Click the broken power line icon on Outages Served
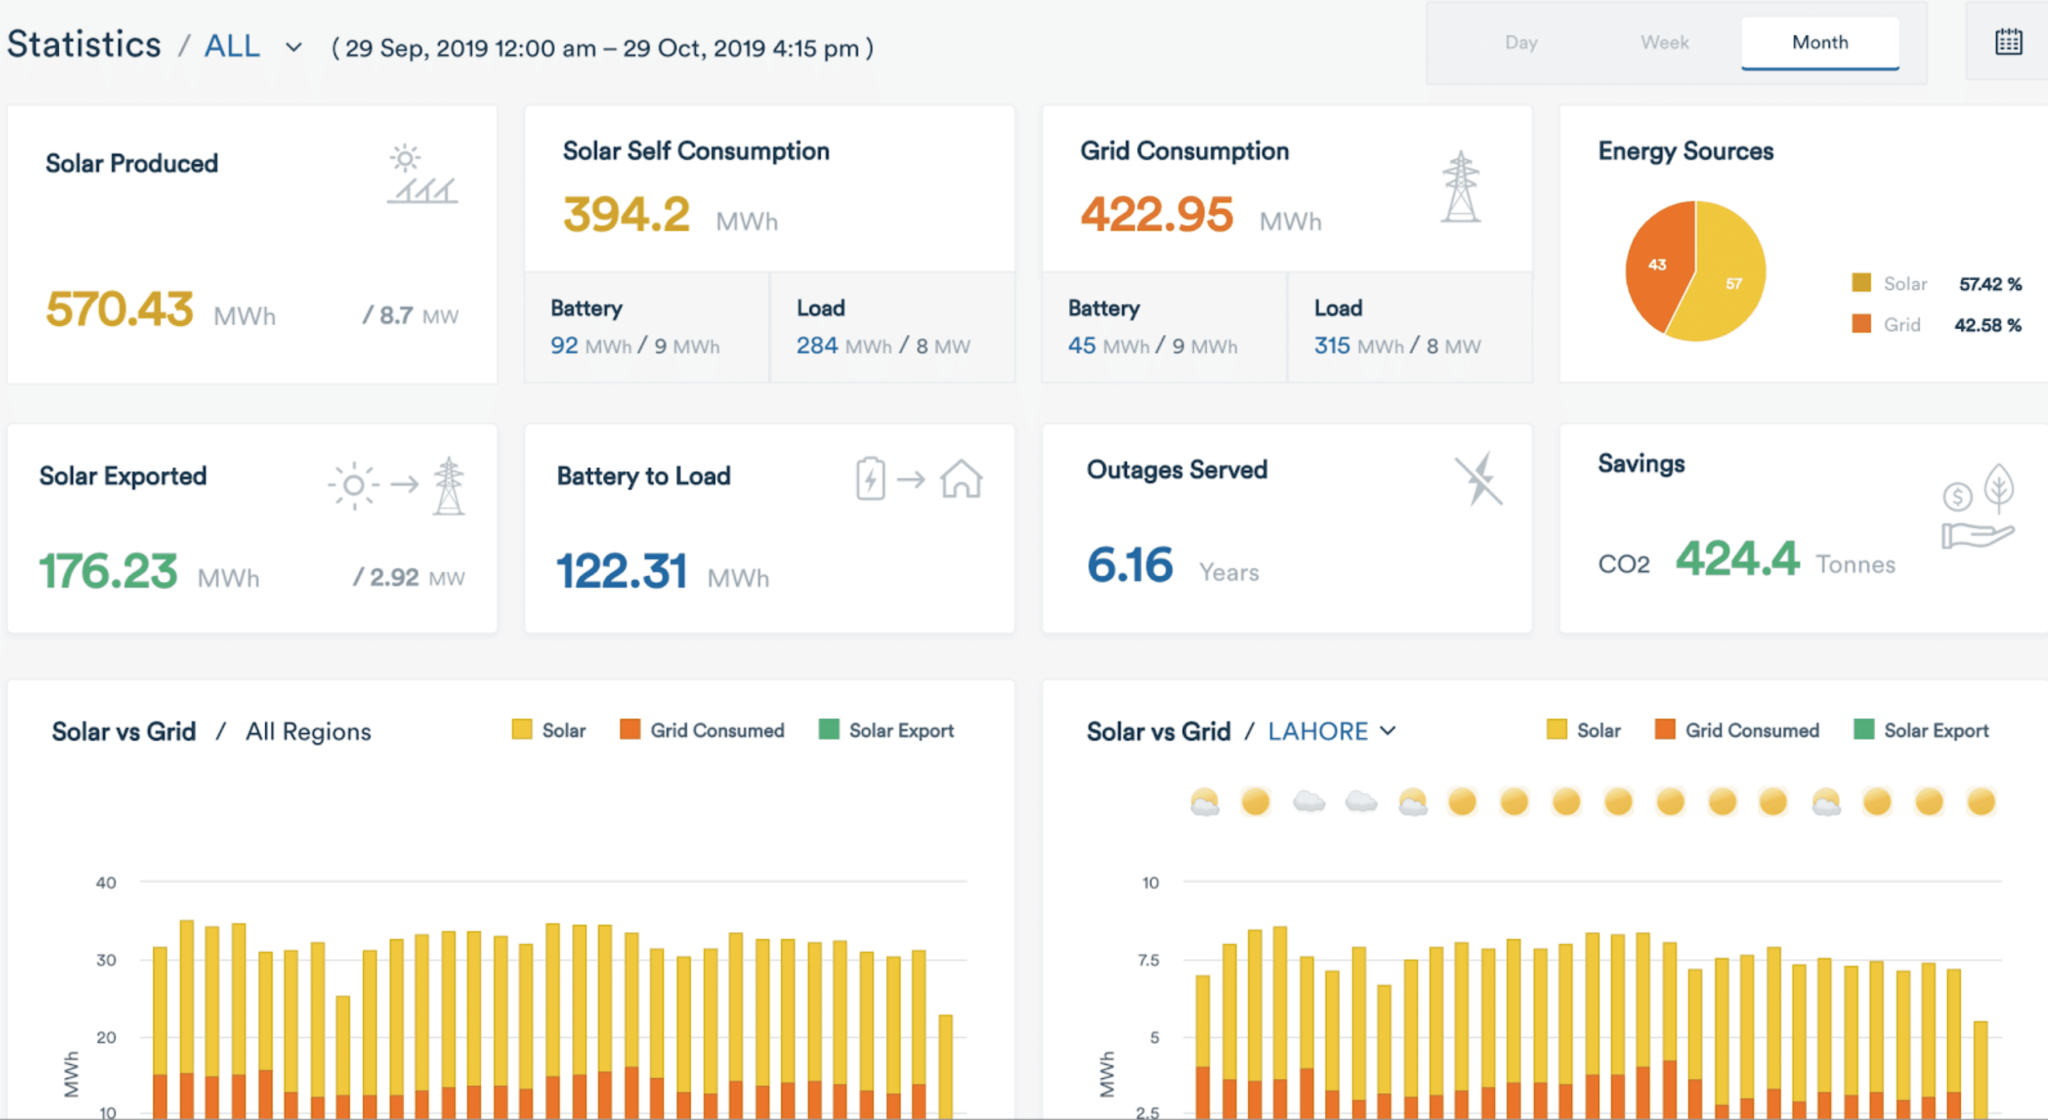 click(x=1479, y=478)
